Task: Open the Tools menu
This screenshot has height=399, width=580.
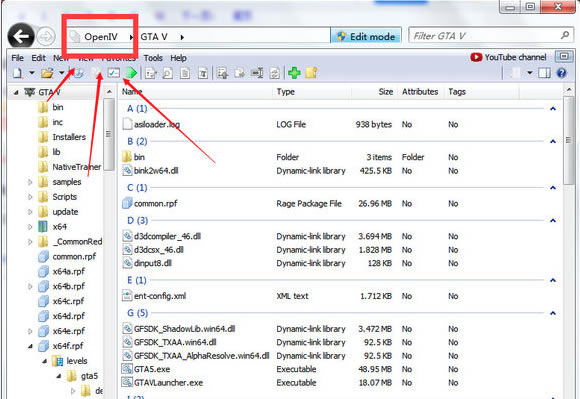Action: point(153,58)
